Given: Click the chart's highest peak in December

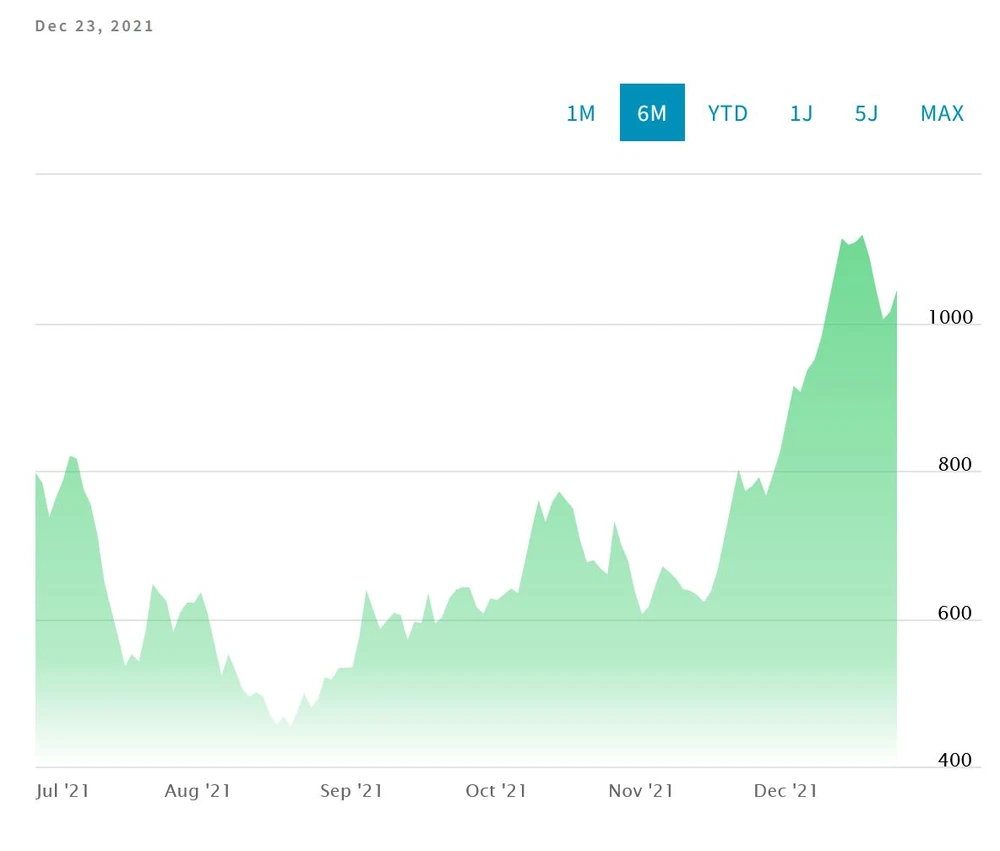Looking at the screenshot, I should (x=862, y=236).
